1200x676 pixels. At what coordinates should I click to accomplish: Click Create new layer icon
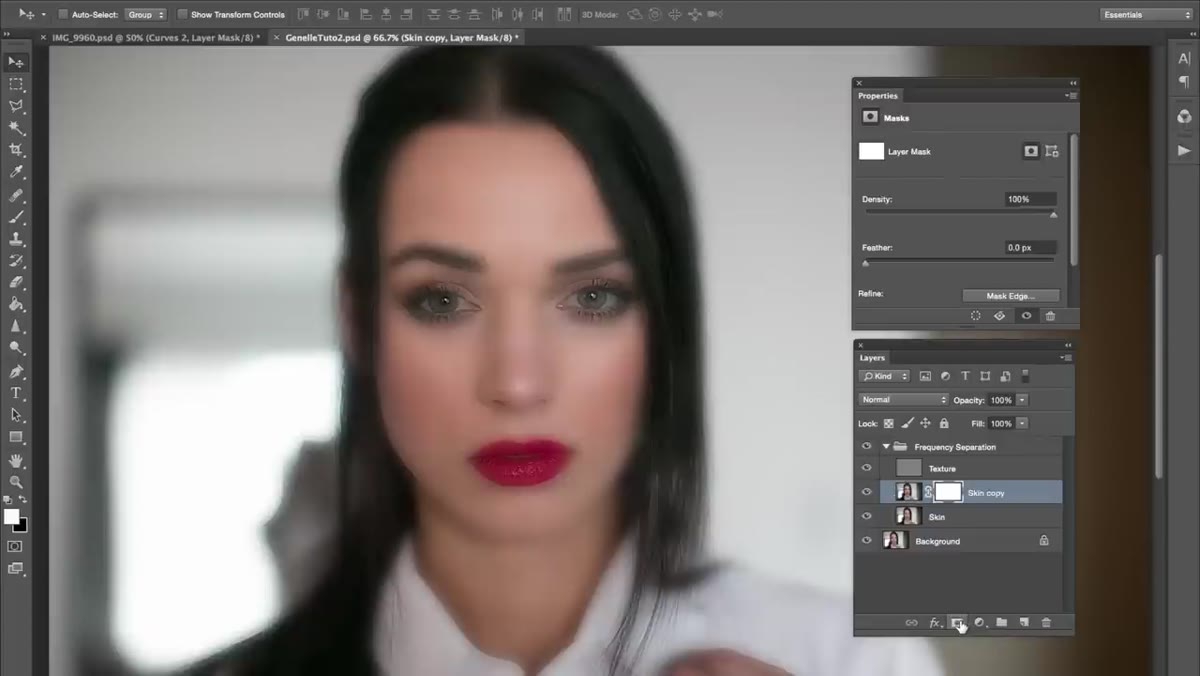coord(1024,622)
